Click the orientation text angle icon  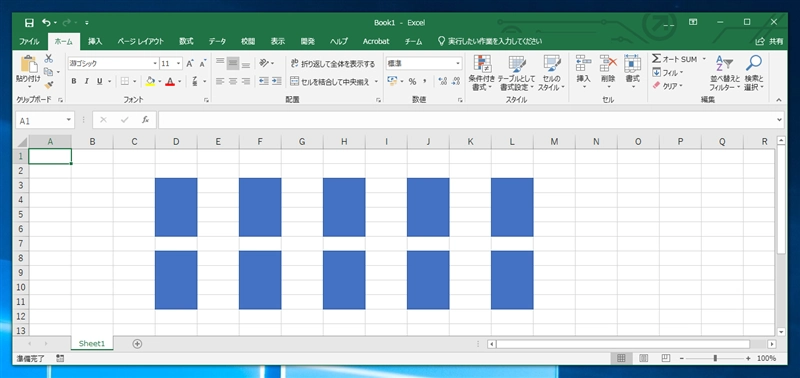click(264, 63)
